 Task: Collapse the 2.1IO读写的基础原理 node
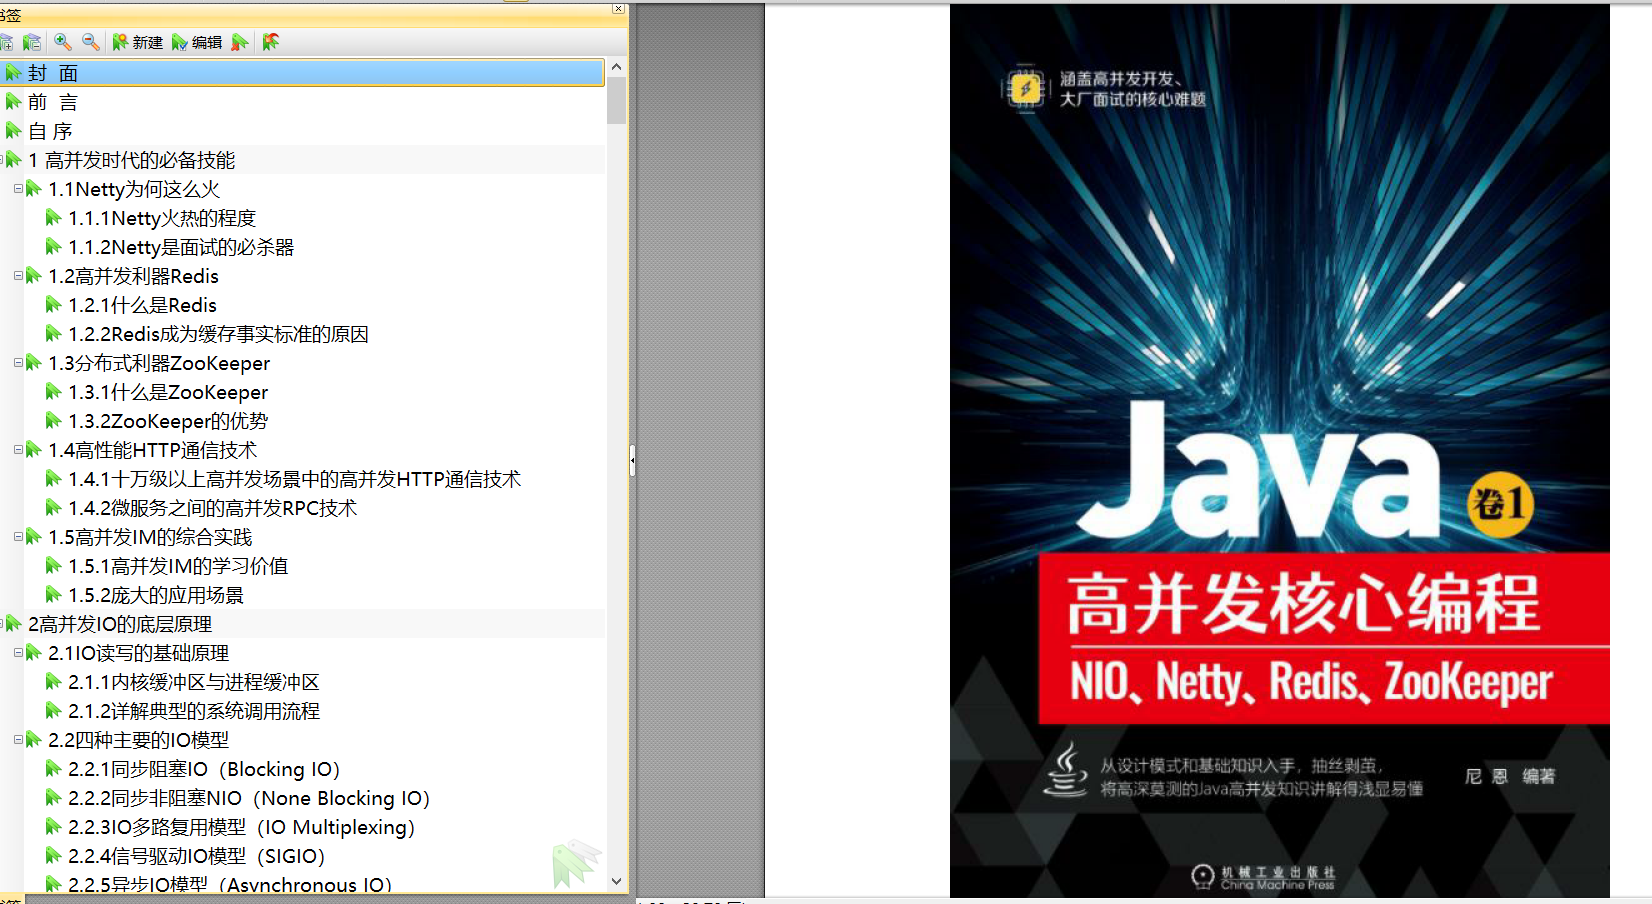(x=18, y=653)
